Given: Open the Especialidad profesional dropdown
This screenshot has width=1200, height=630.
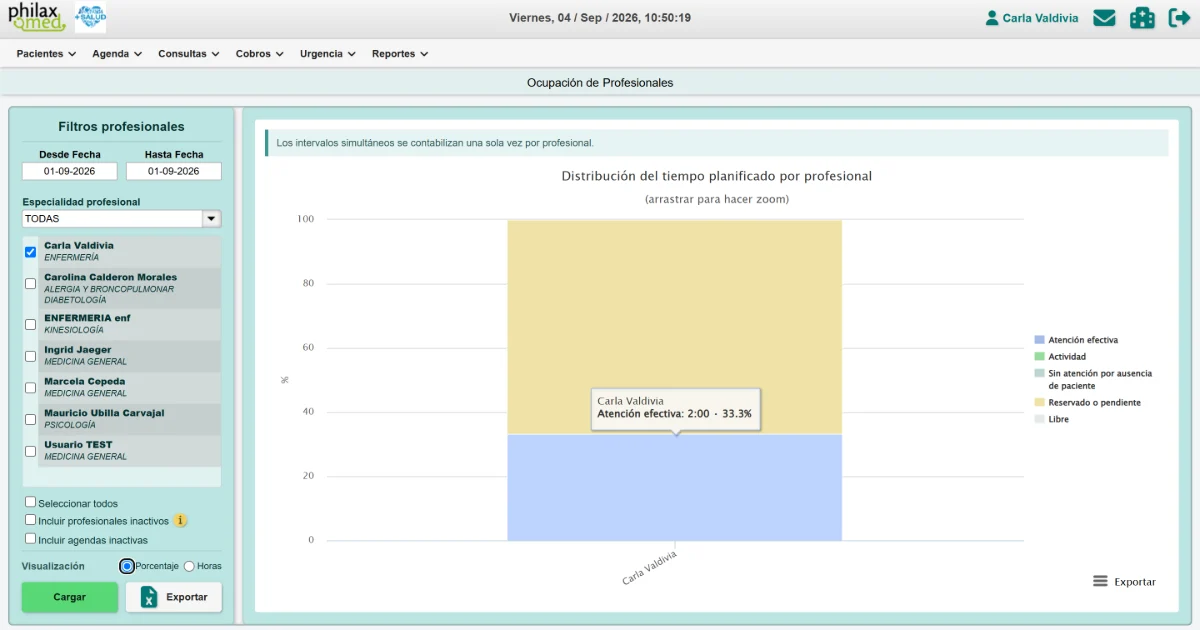Looking at the screenshot, I should tap(122, 219).
